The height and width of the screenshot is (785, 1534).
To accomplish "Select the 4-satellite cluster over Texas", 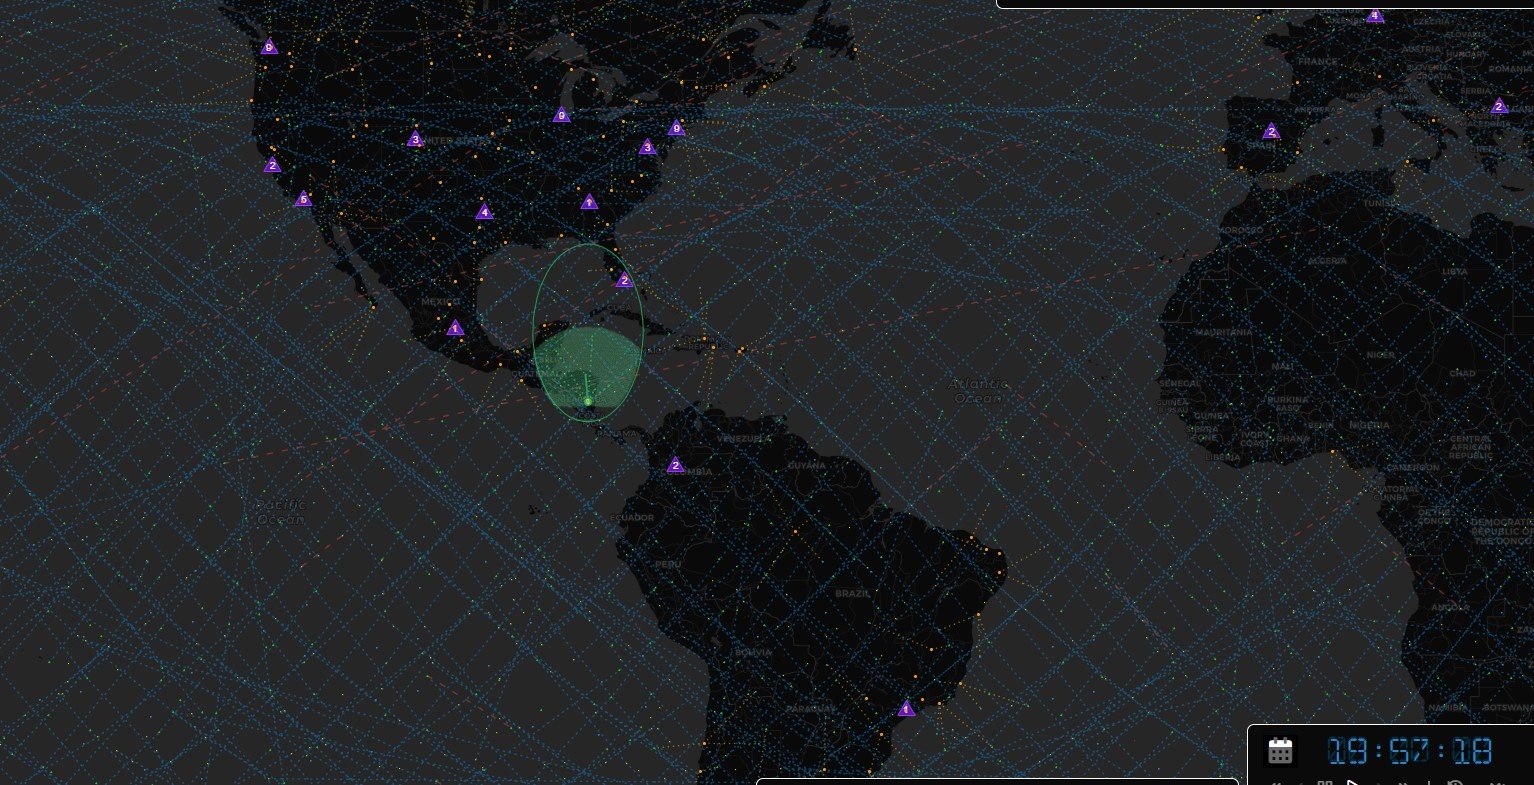I will point(484,212).
